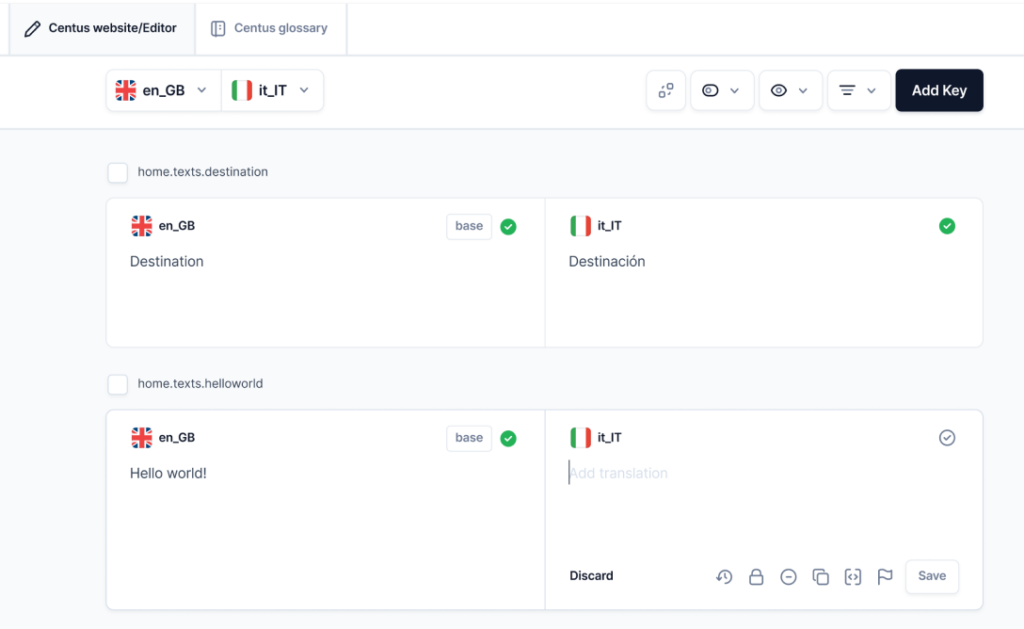The image size is (1024, 629).
Task: Open the filter options icon in the toolbar
Action: point(858,90)
